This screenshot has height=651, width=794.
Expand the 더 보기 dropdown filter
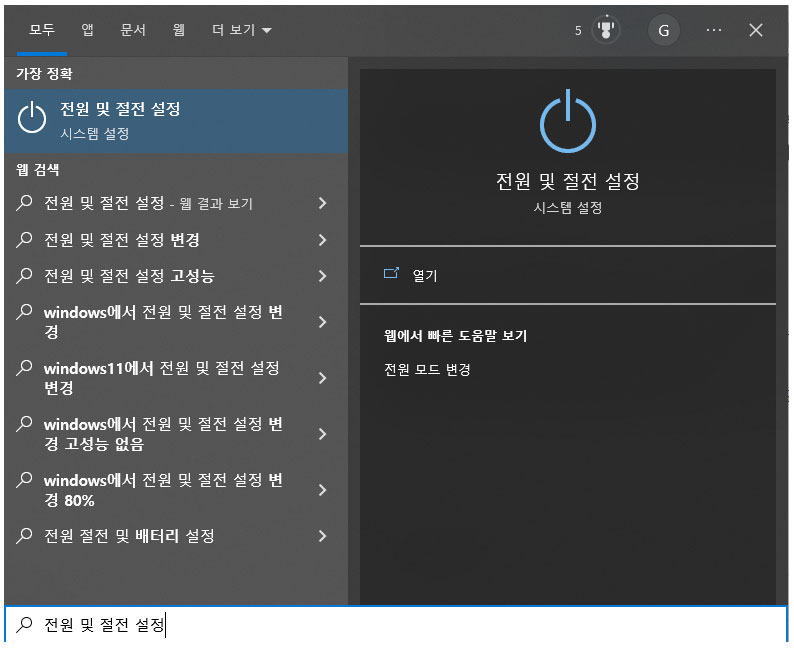coord(241,30)
